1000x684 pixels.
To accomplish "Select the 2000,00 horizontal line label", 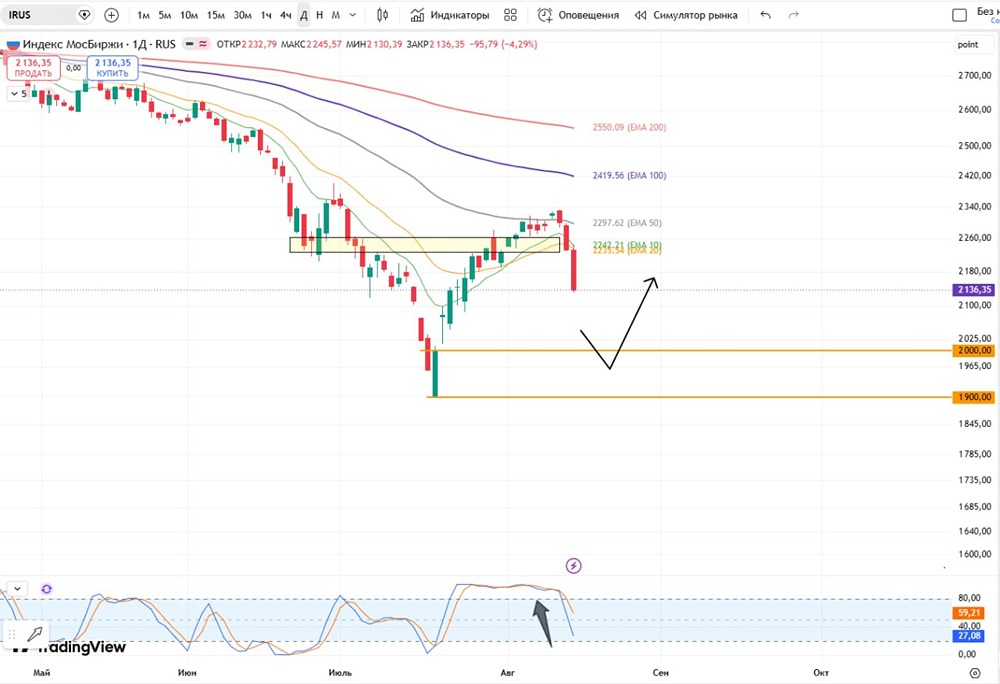I will point(974,351).
